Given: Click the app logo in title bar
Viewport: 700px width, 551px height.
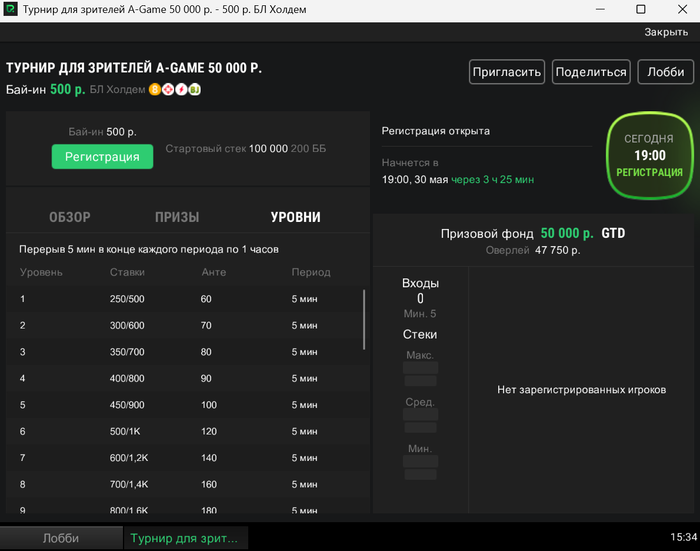Looking at the screenshot, I should click(10, 9).
